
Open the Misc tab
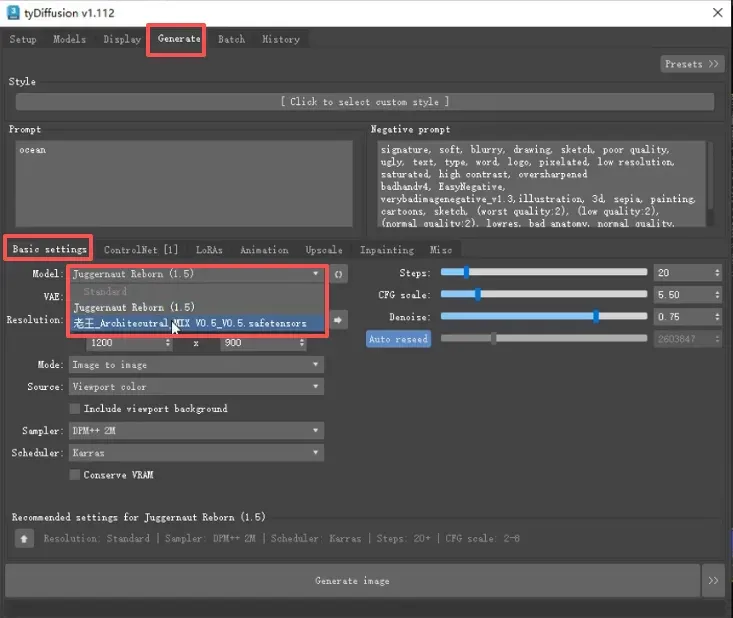[441, 250]
